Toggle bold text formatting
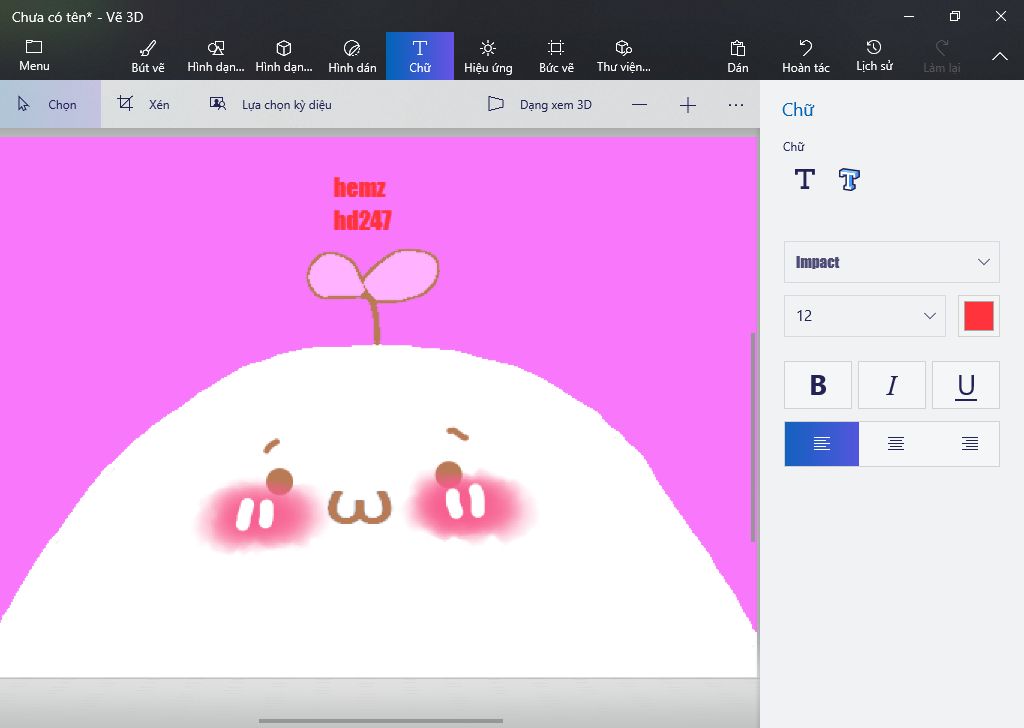The width and height of the screenshot is (1024, 728). [x=818, y=385]
